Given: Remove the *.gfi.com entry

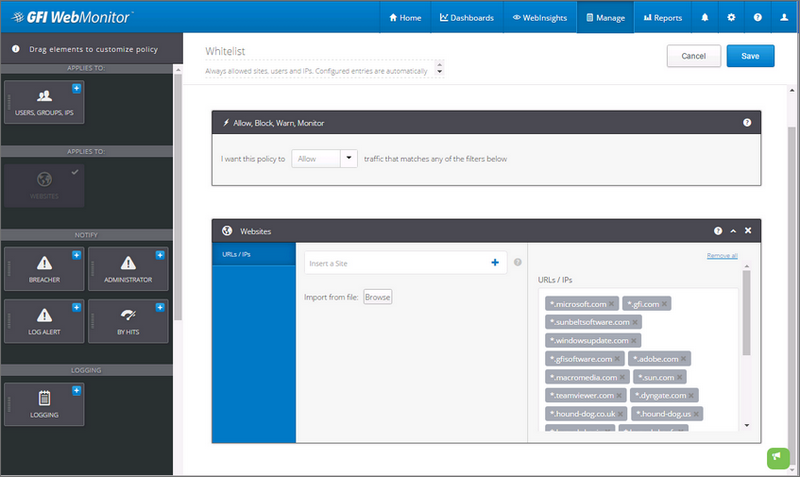Looking at the screenshot, I should click(664, 304).
